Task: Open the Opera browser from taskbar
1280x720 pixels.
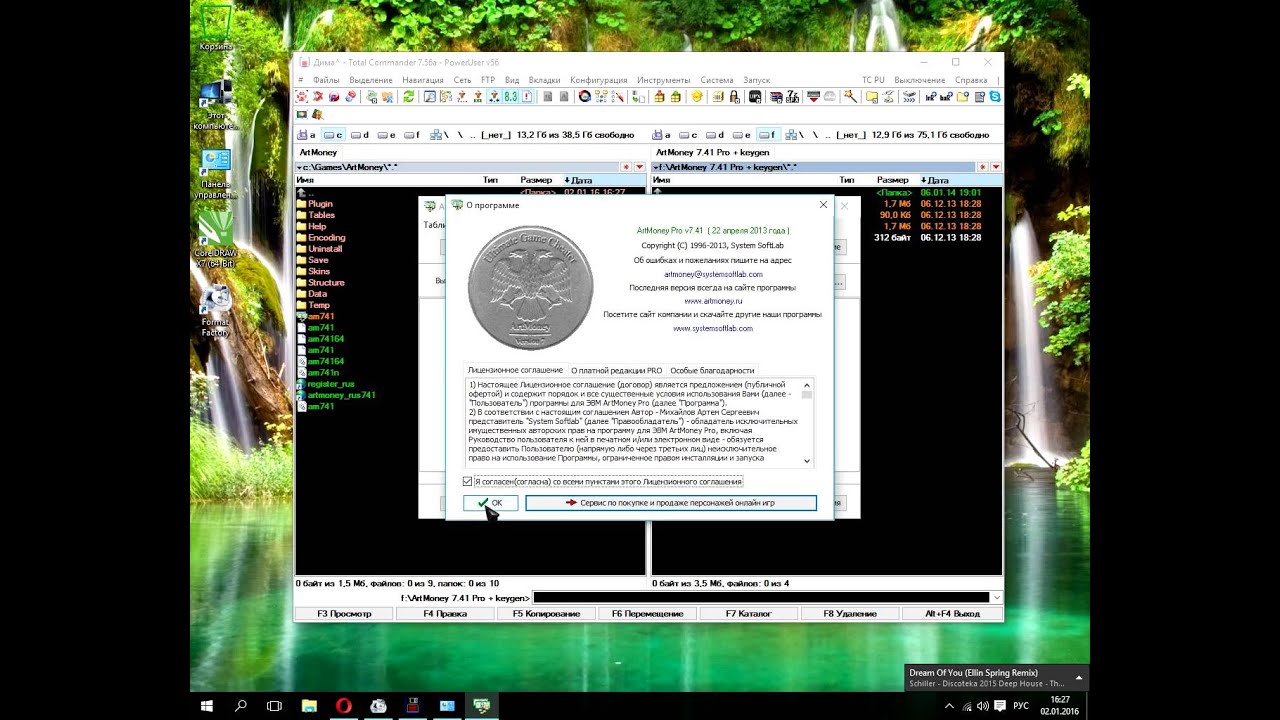Action: [344, 705]
